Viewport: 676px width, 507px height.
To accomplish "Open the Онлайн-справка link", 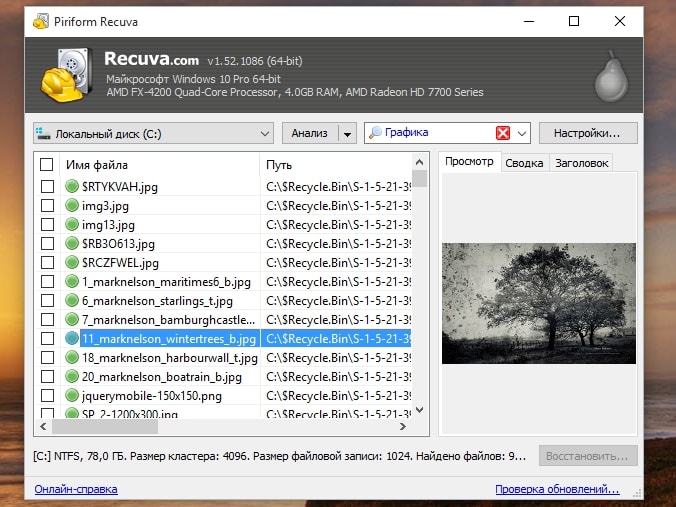I will 76,489.
